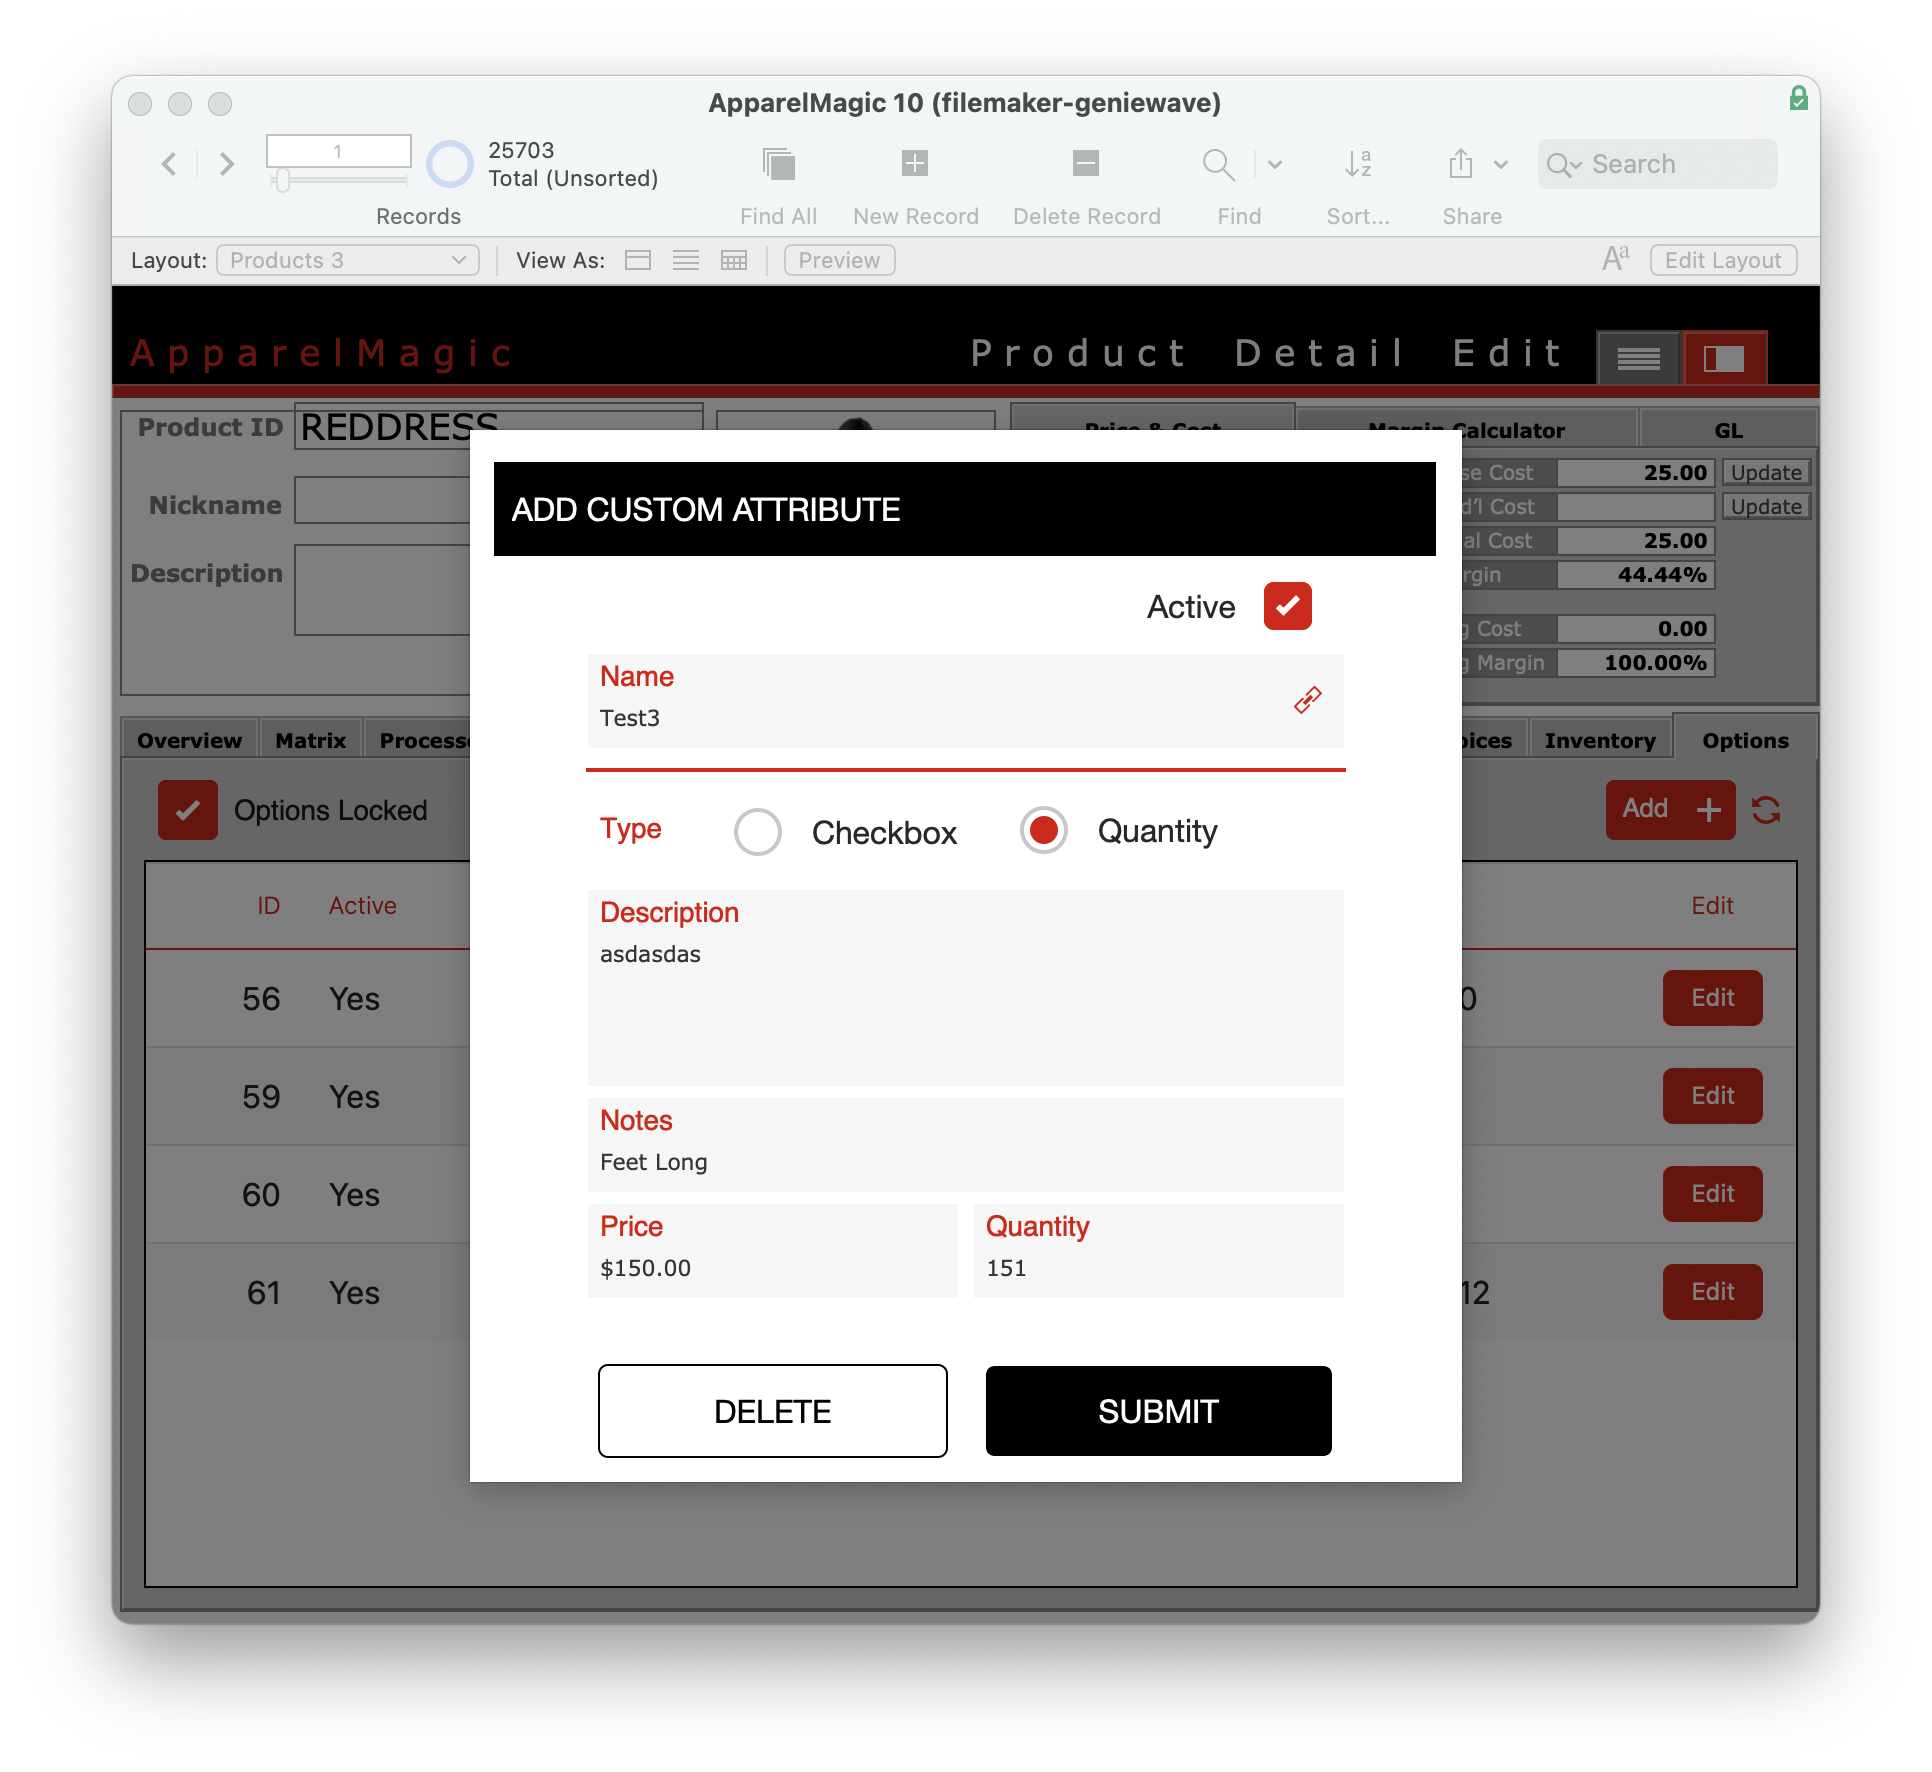Expand the Share dropdown arrow

click(1501, 165)
